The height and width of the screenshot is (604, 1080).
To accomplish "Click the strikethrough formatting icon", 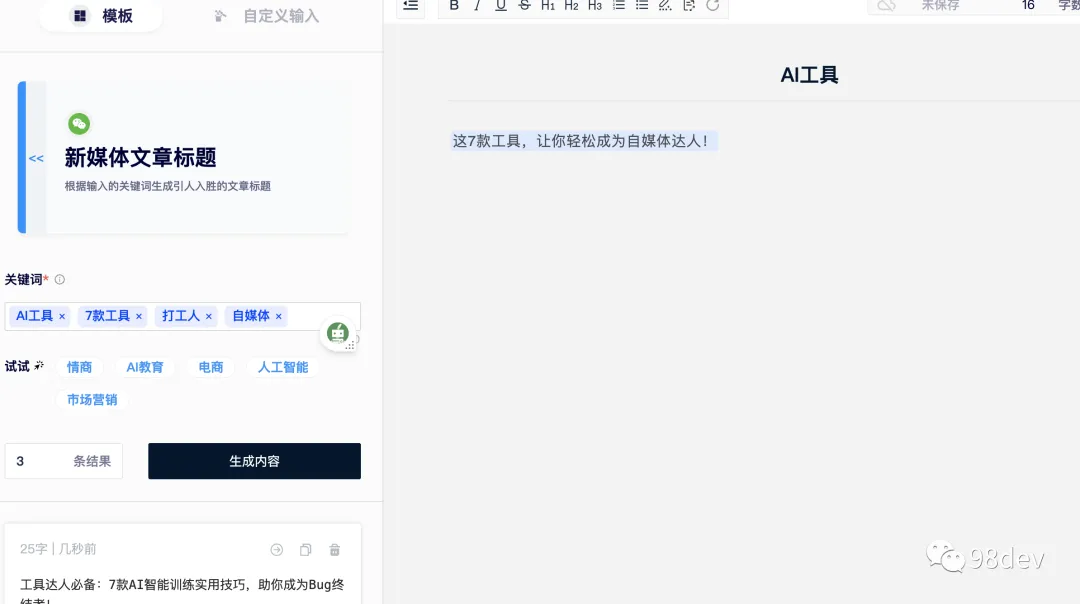I will [x=524, y=6].
